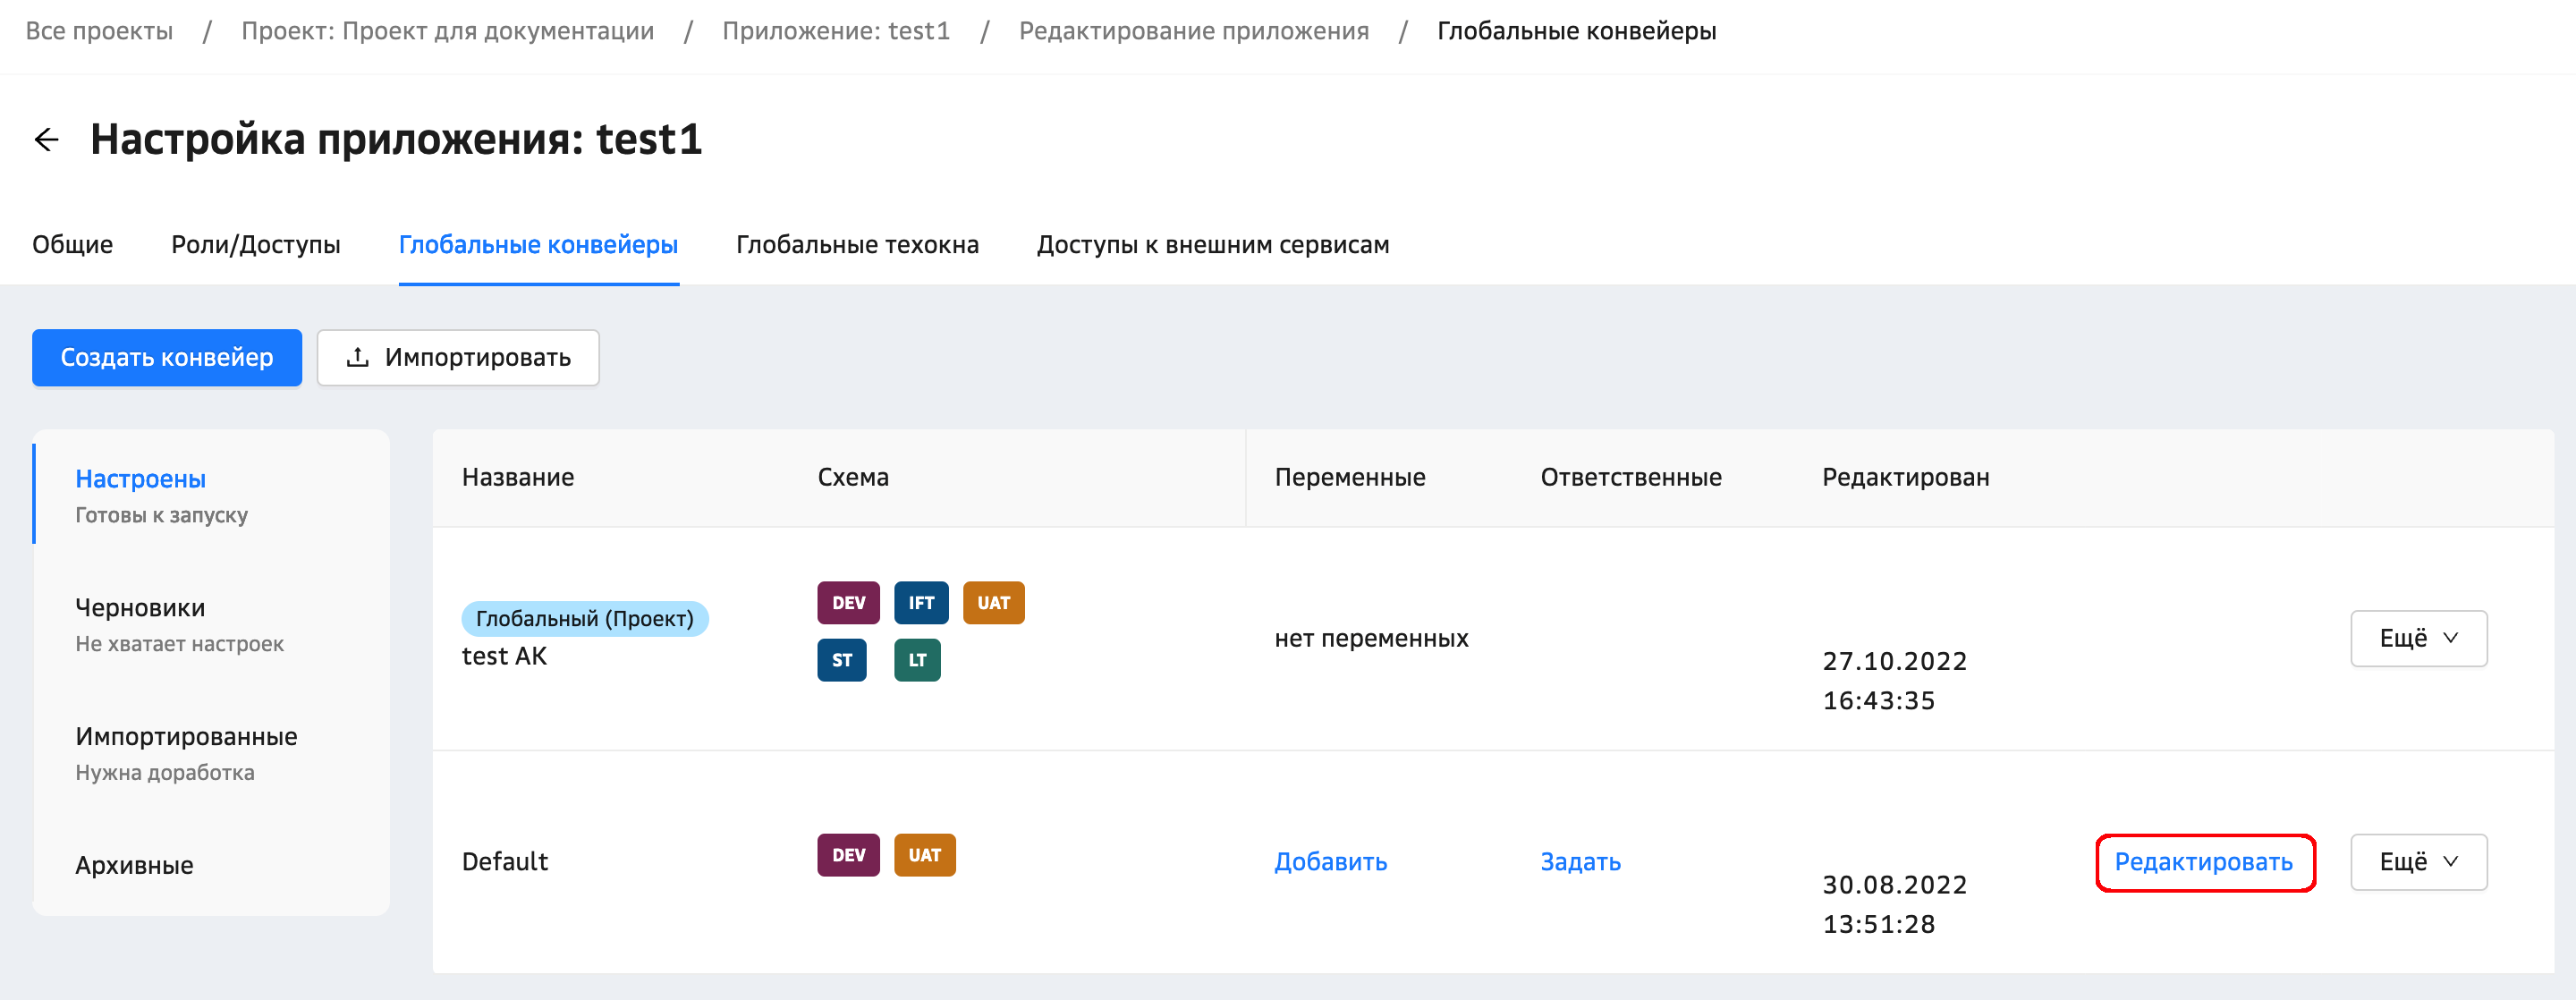Open the Ещё dropdown for test AK
The height and width of the screenshot is (1000, 2576).
pyautogui.click(x=2417, y=638)
